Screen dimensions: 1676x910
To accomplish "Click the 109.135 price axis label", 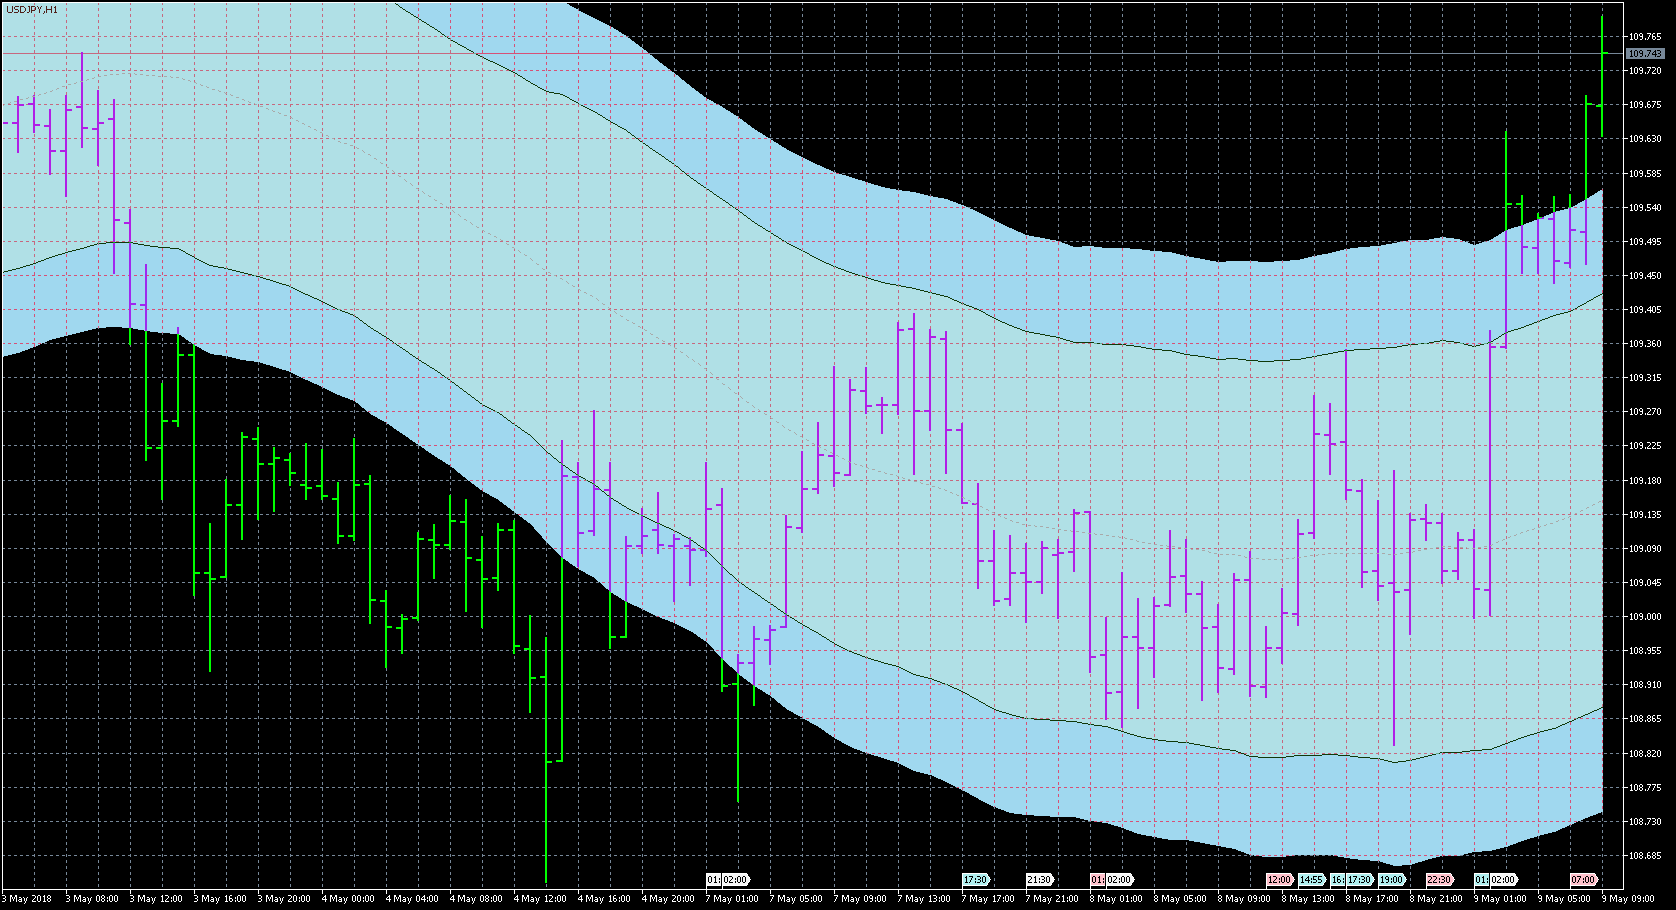I will click(x=1645, y=514).
